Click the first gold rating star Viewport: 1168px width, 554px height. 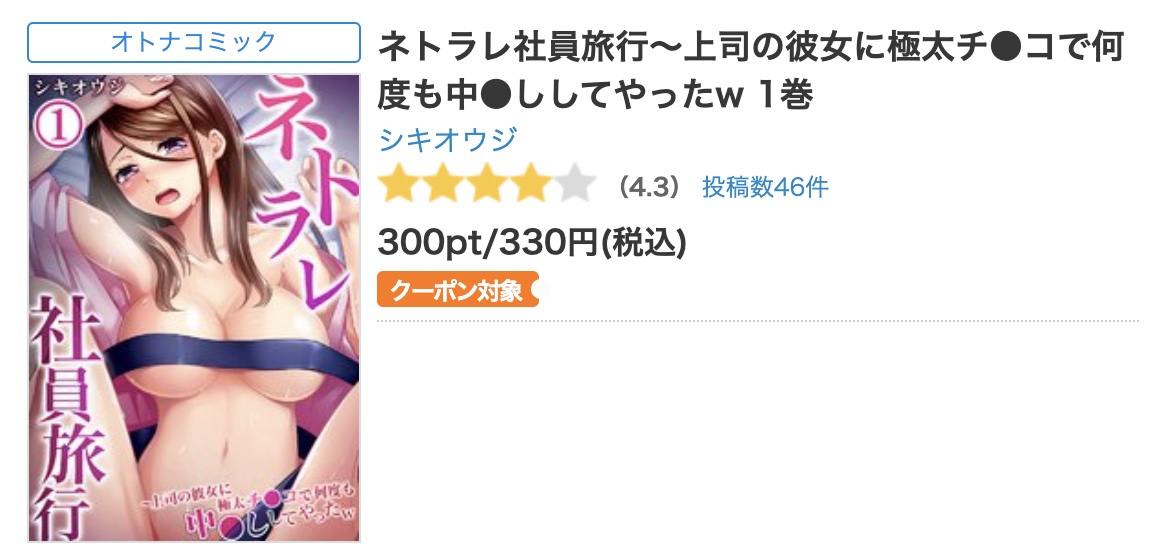(399, 185)
